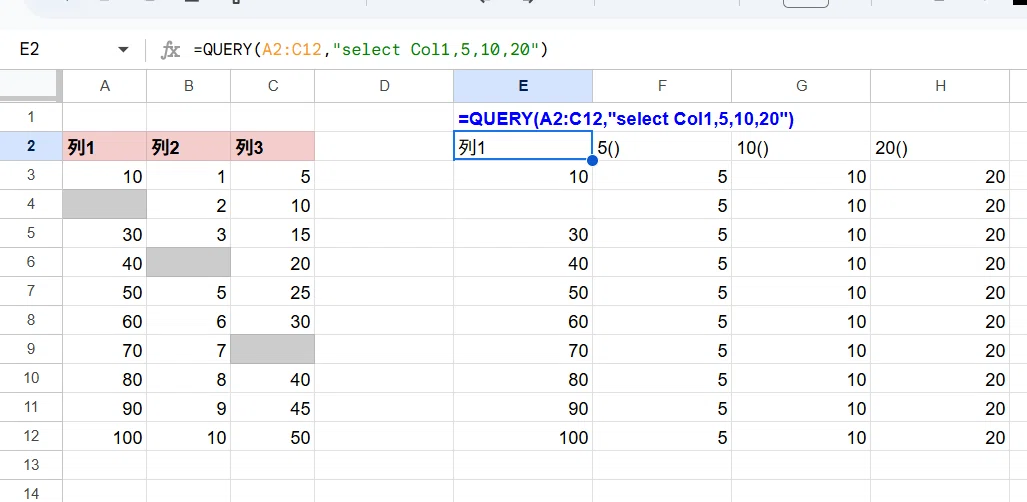Click cell A12 with value 100

pos(104,436)
